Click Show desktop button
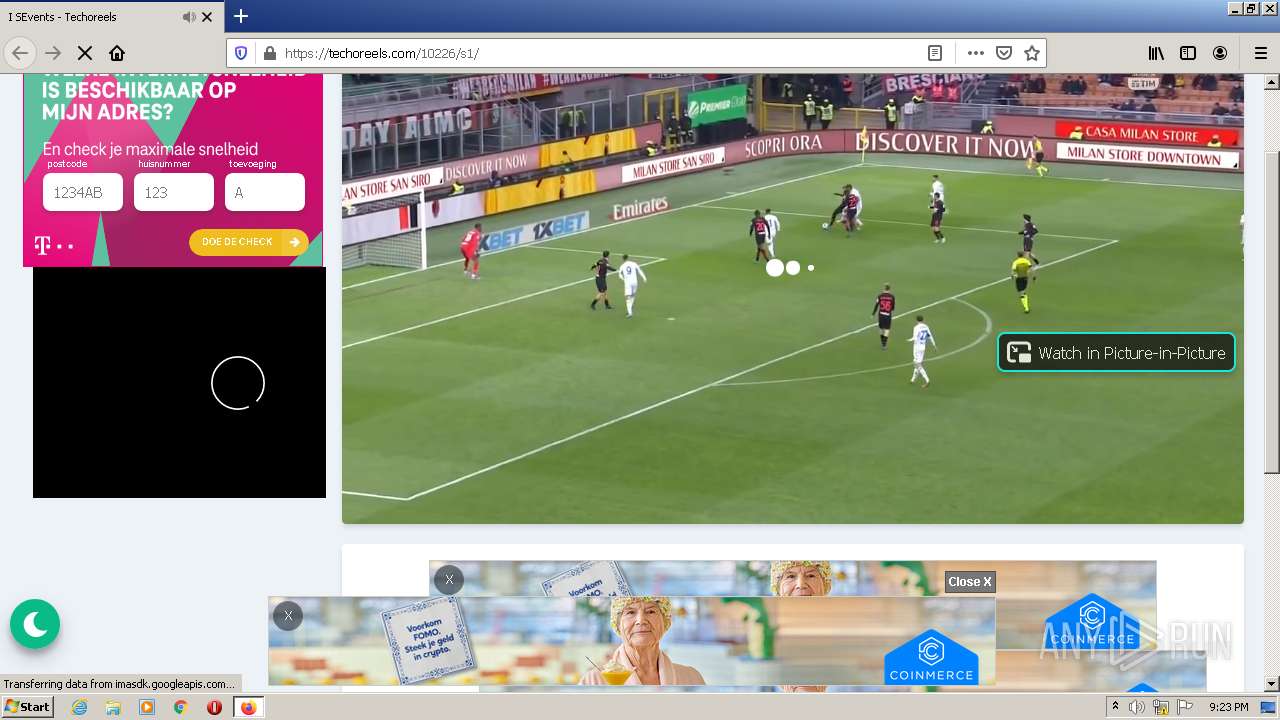The width and height of the screenshot is (1280, 720). [x=1269, y=707]
